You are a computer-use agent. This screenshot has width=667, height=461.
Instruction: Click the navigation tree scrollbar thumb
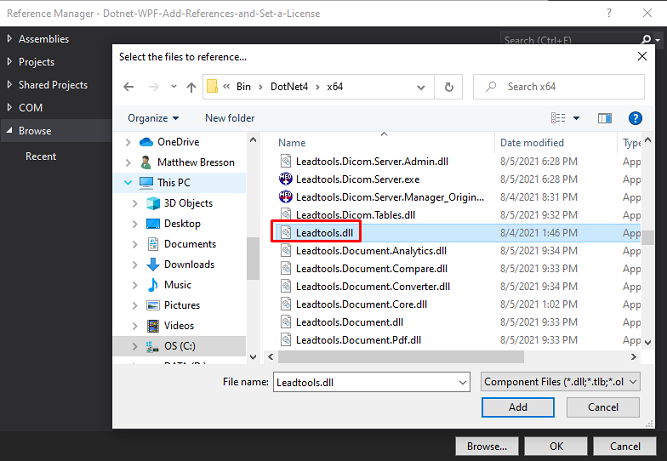tap(253, 259)
